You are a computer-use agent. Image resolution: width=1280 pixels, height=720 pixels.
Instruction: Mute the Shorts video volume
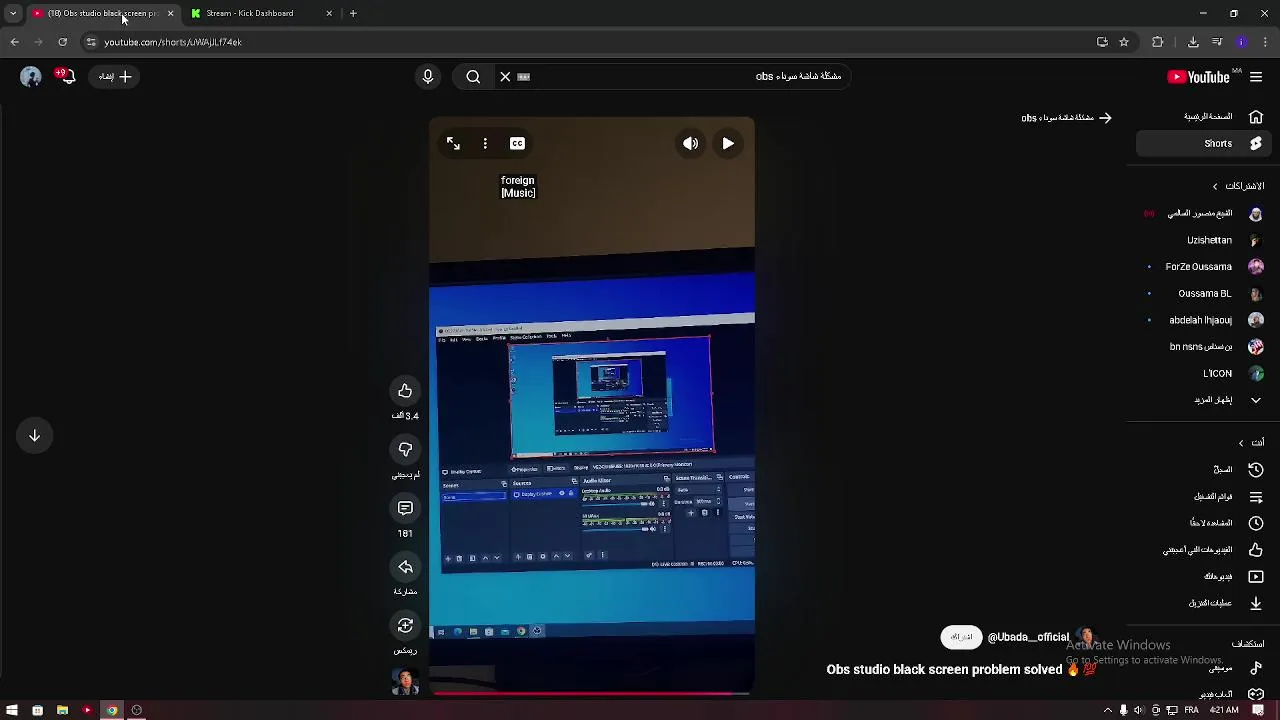coord(690,143)
